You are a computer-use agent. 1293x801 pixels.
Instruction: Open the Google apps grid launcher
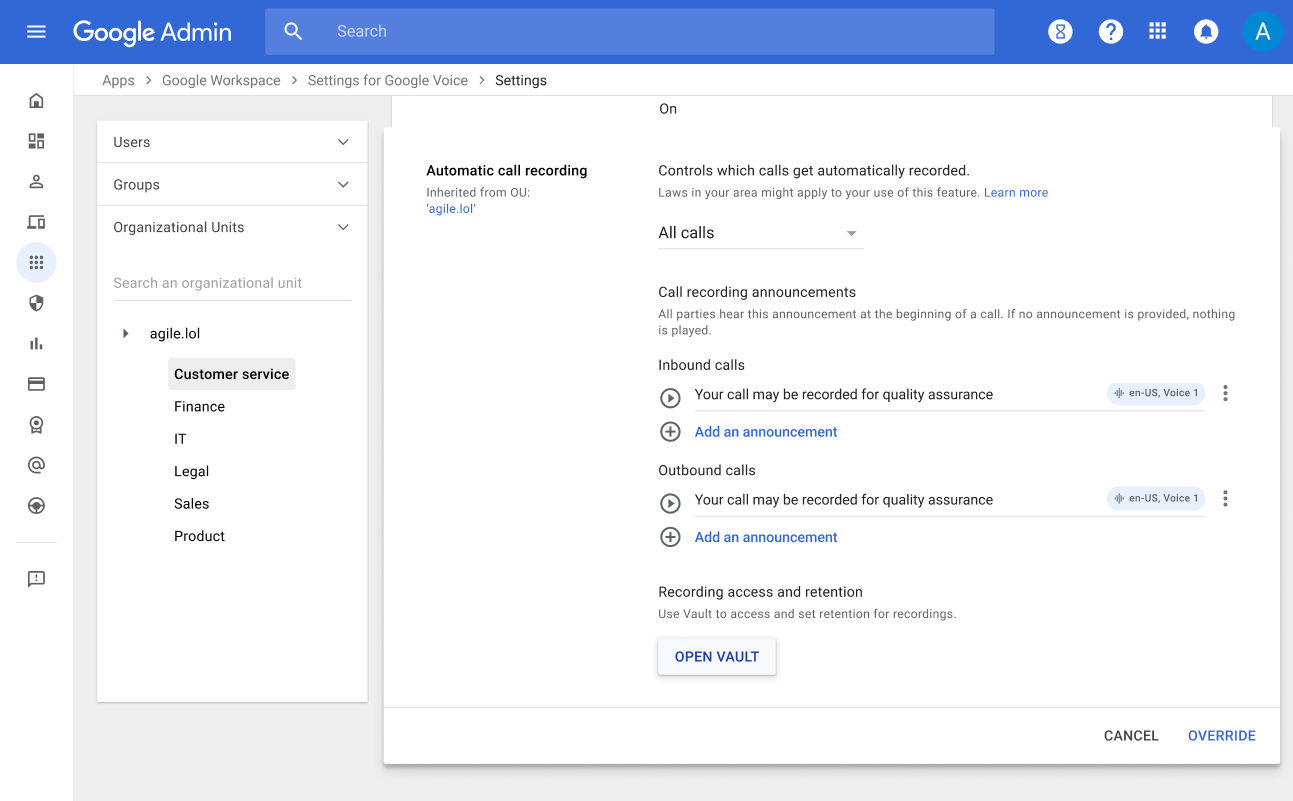point(1158,31)
